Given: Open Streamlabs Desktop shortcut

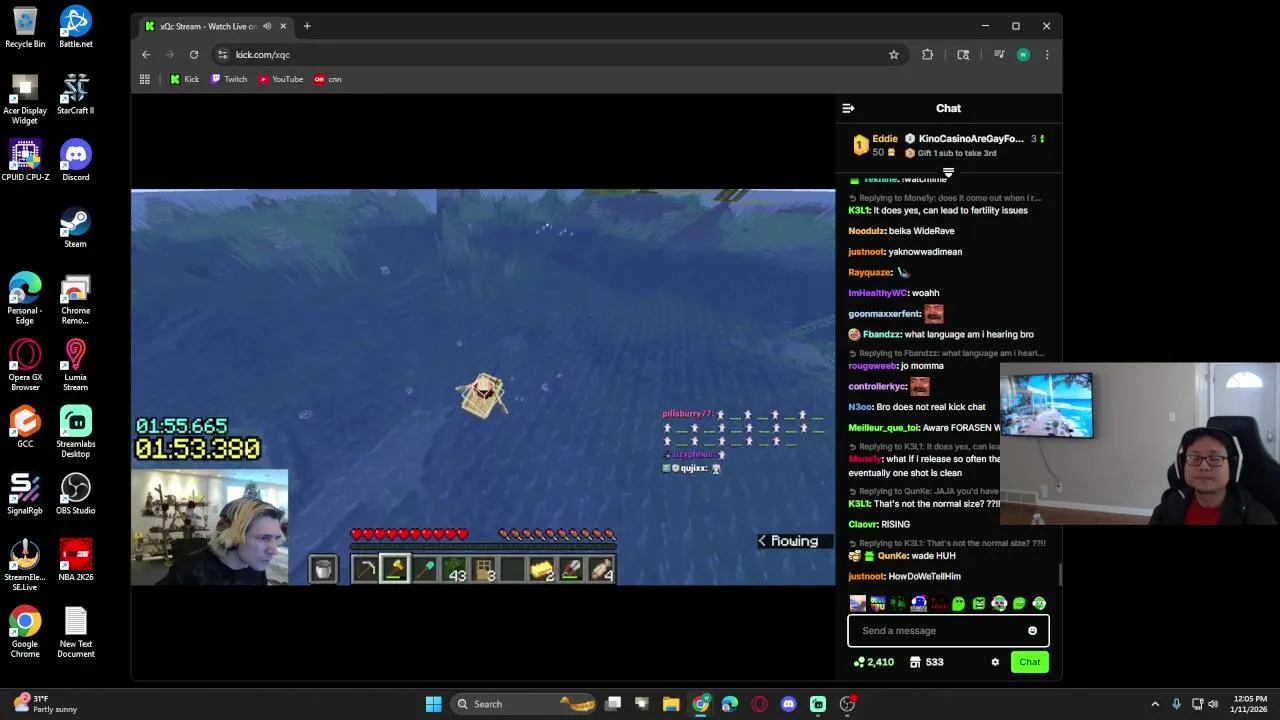Looking at the screenshot, I should (75, 433).
